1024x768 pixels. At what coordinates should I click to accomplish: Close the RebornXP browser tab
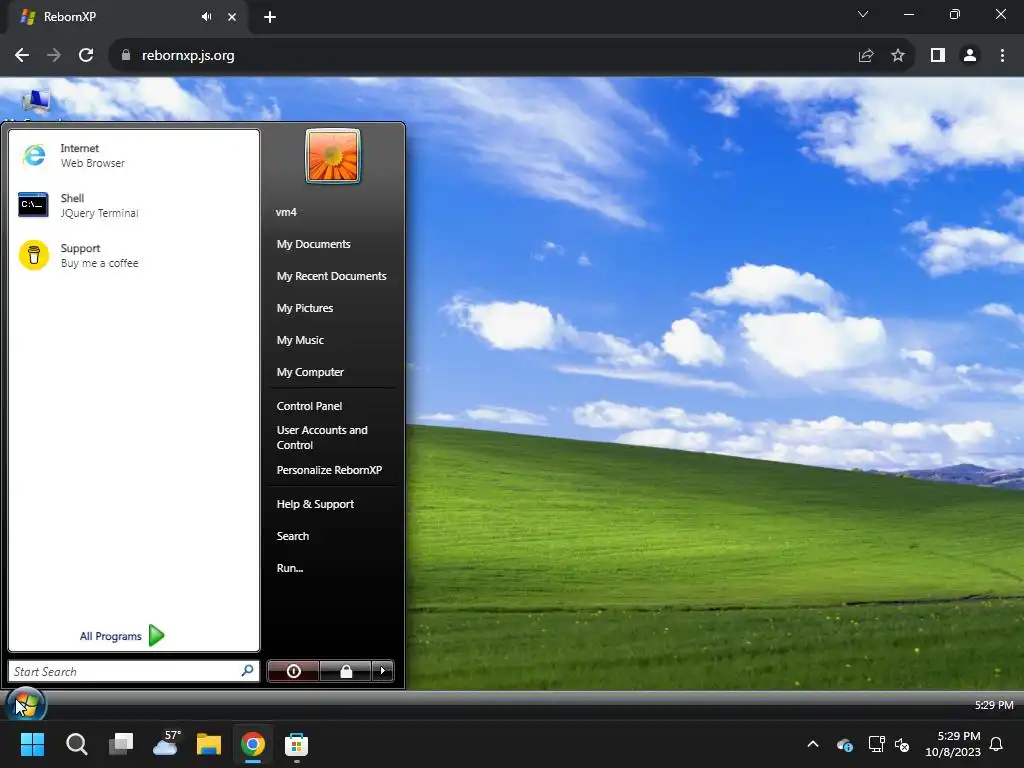click(x=232, y=17)
